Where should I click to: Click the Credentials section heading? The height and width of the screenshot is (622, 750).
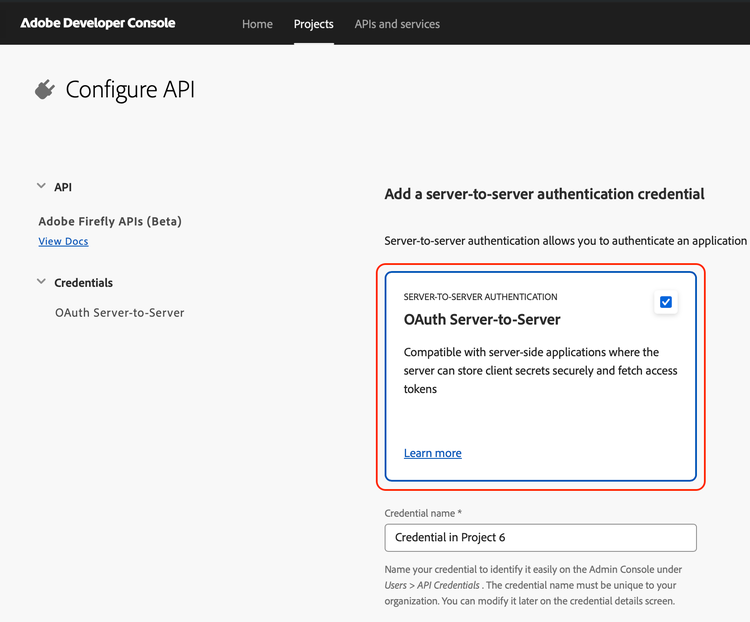pyautogui.click(x=83, y=283)
